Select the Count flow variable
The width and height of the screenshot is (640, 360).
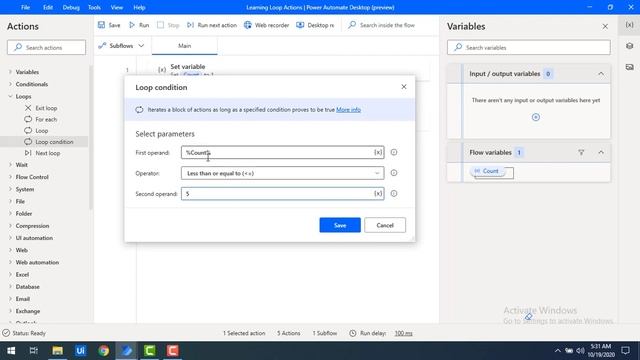tap(487, 171)
